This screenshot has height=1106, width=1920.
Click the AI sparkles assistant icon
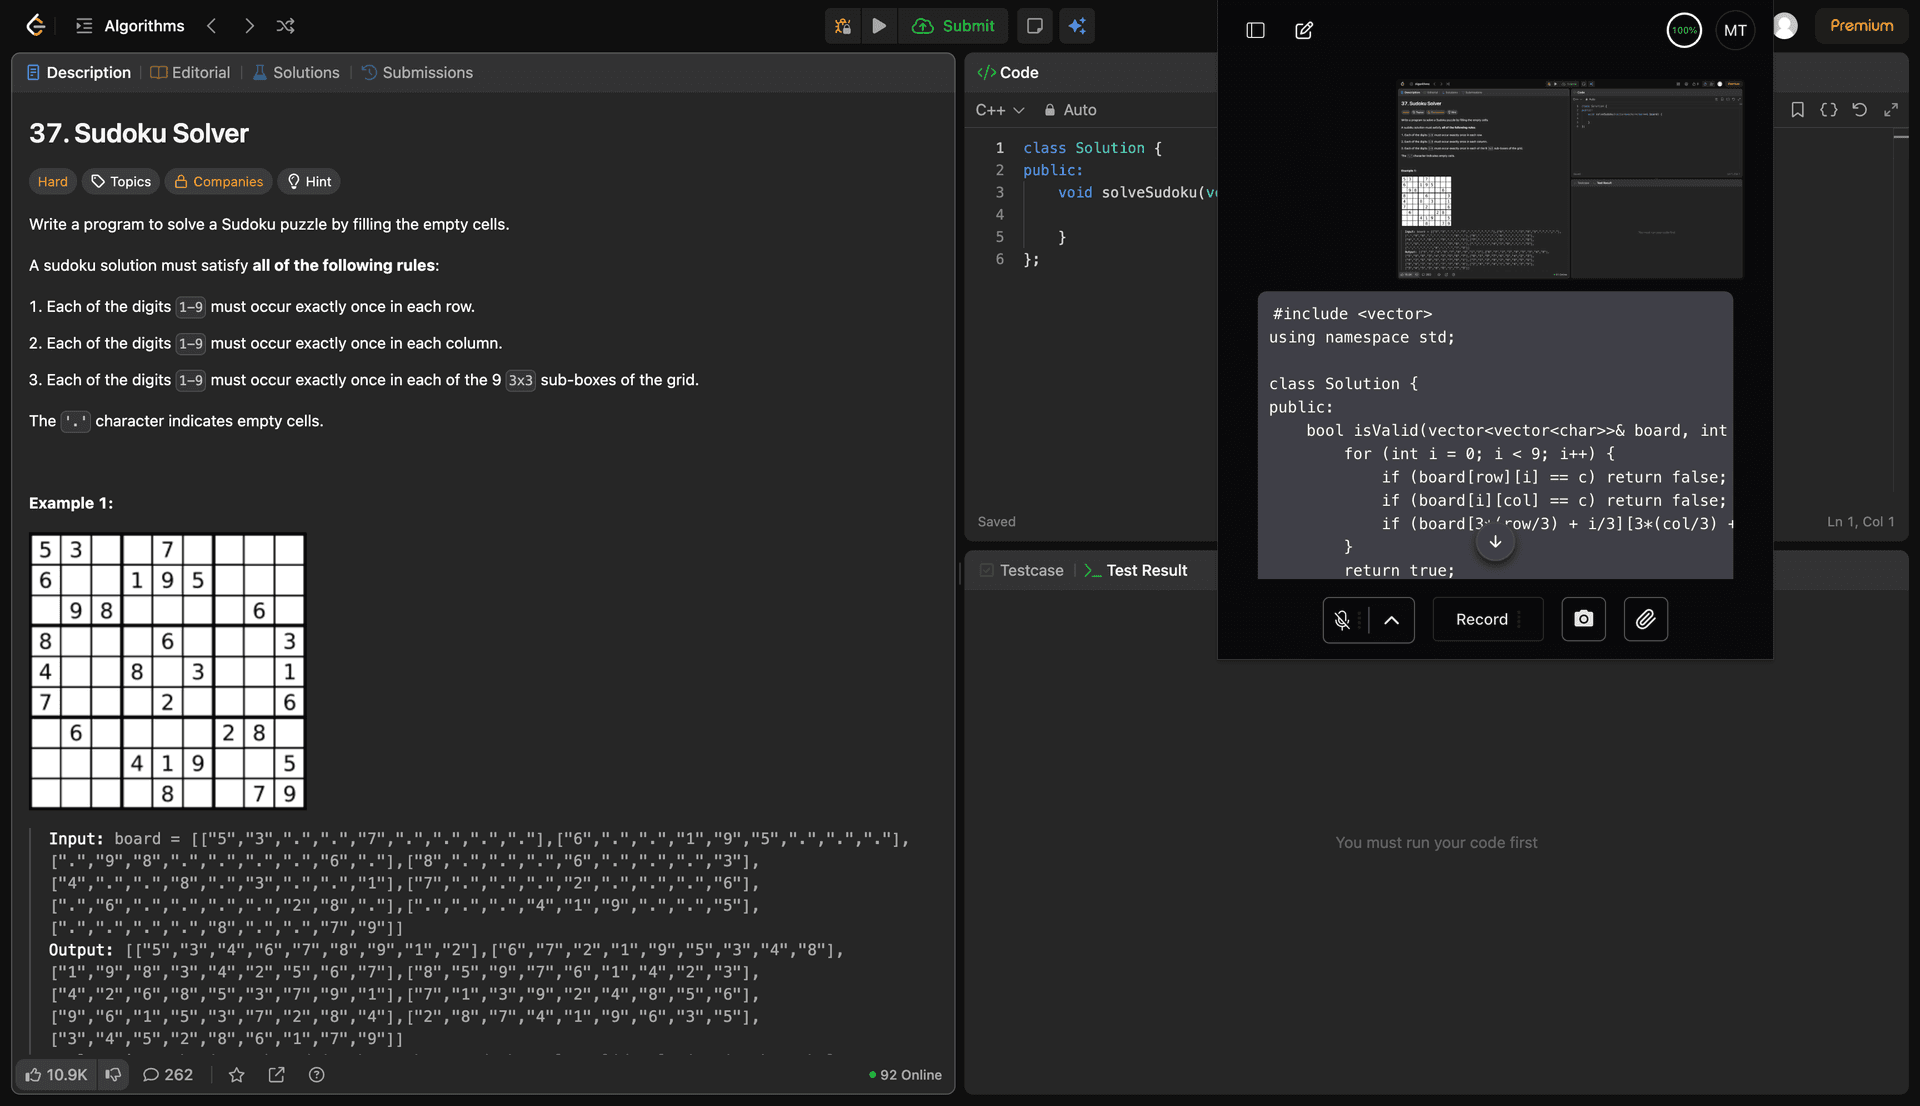click(x=1077, y=26)
